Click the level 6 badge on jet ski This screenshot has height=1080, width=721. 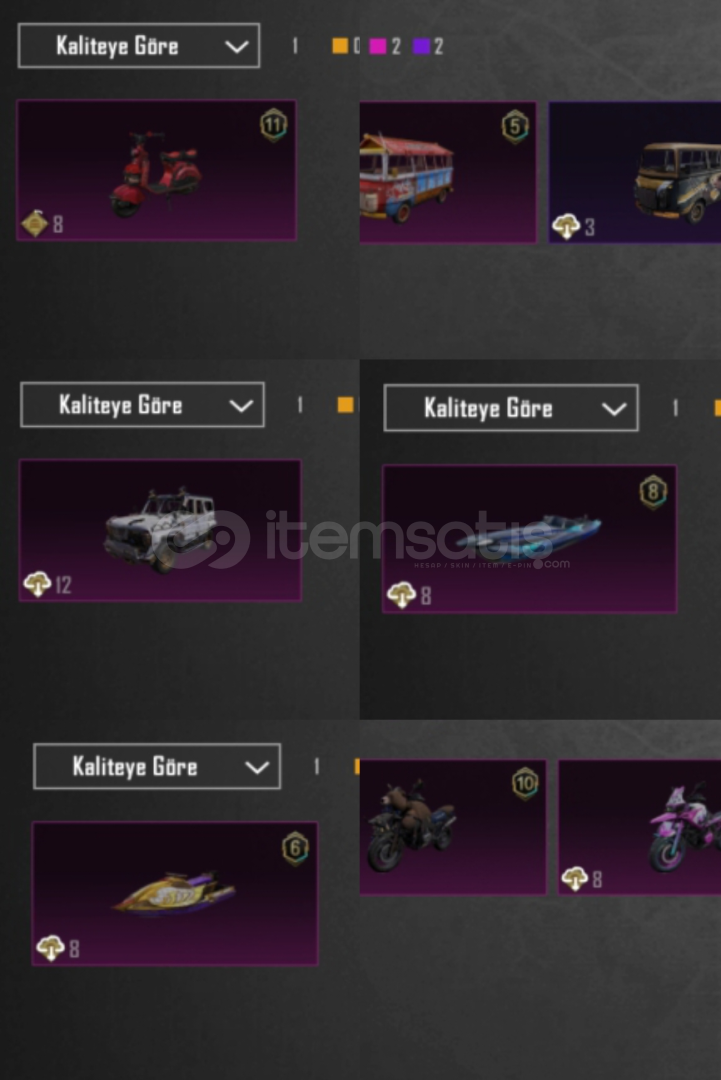[295, 849]
